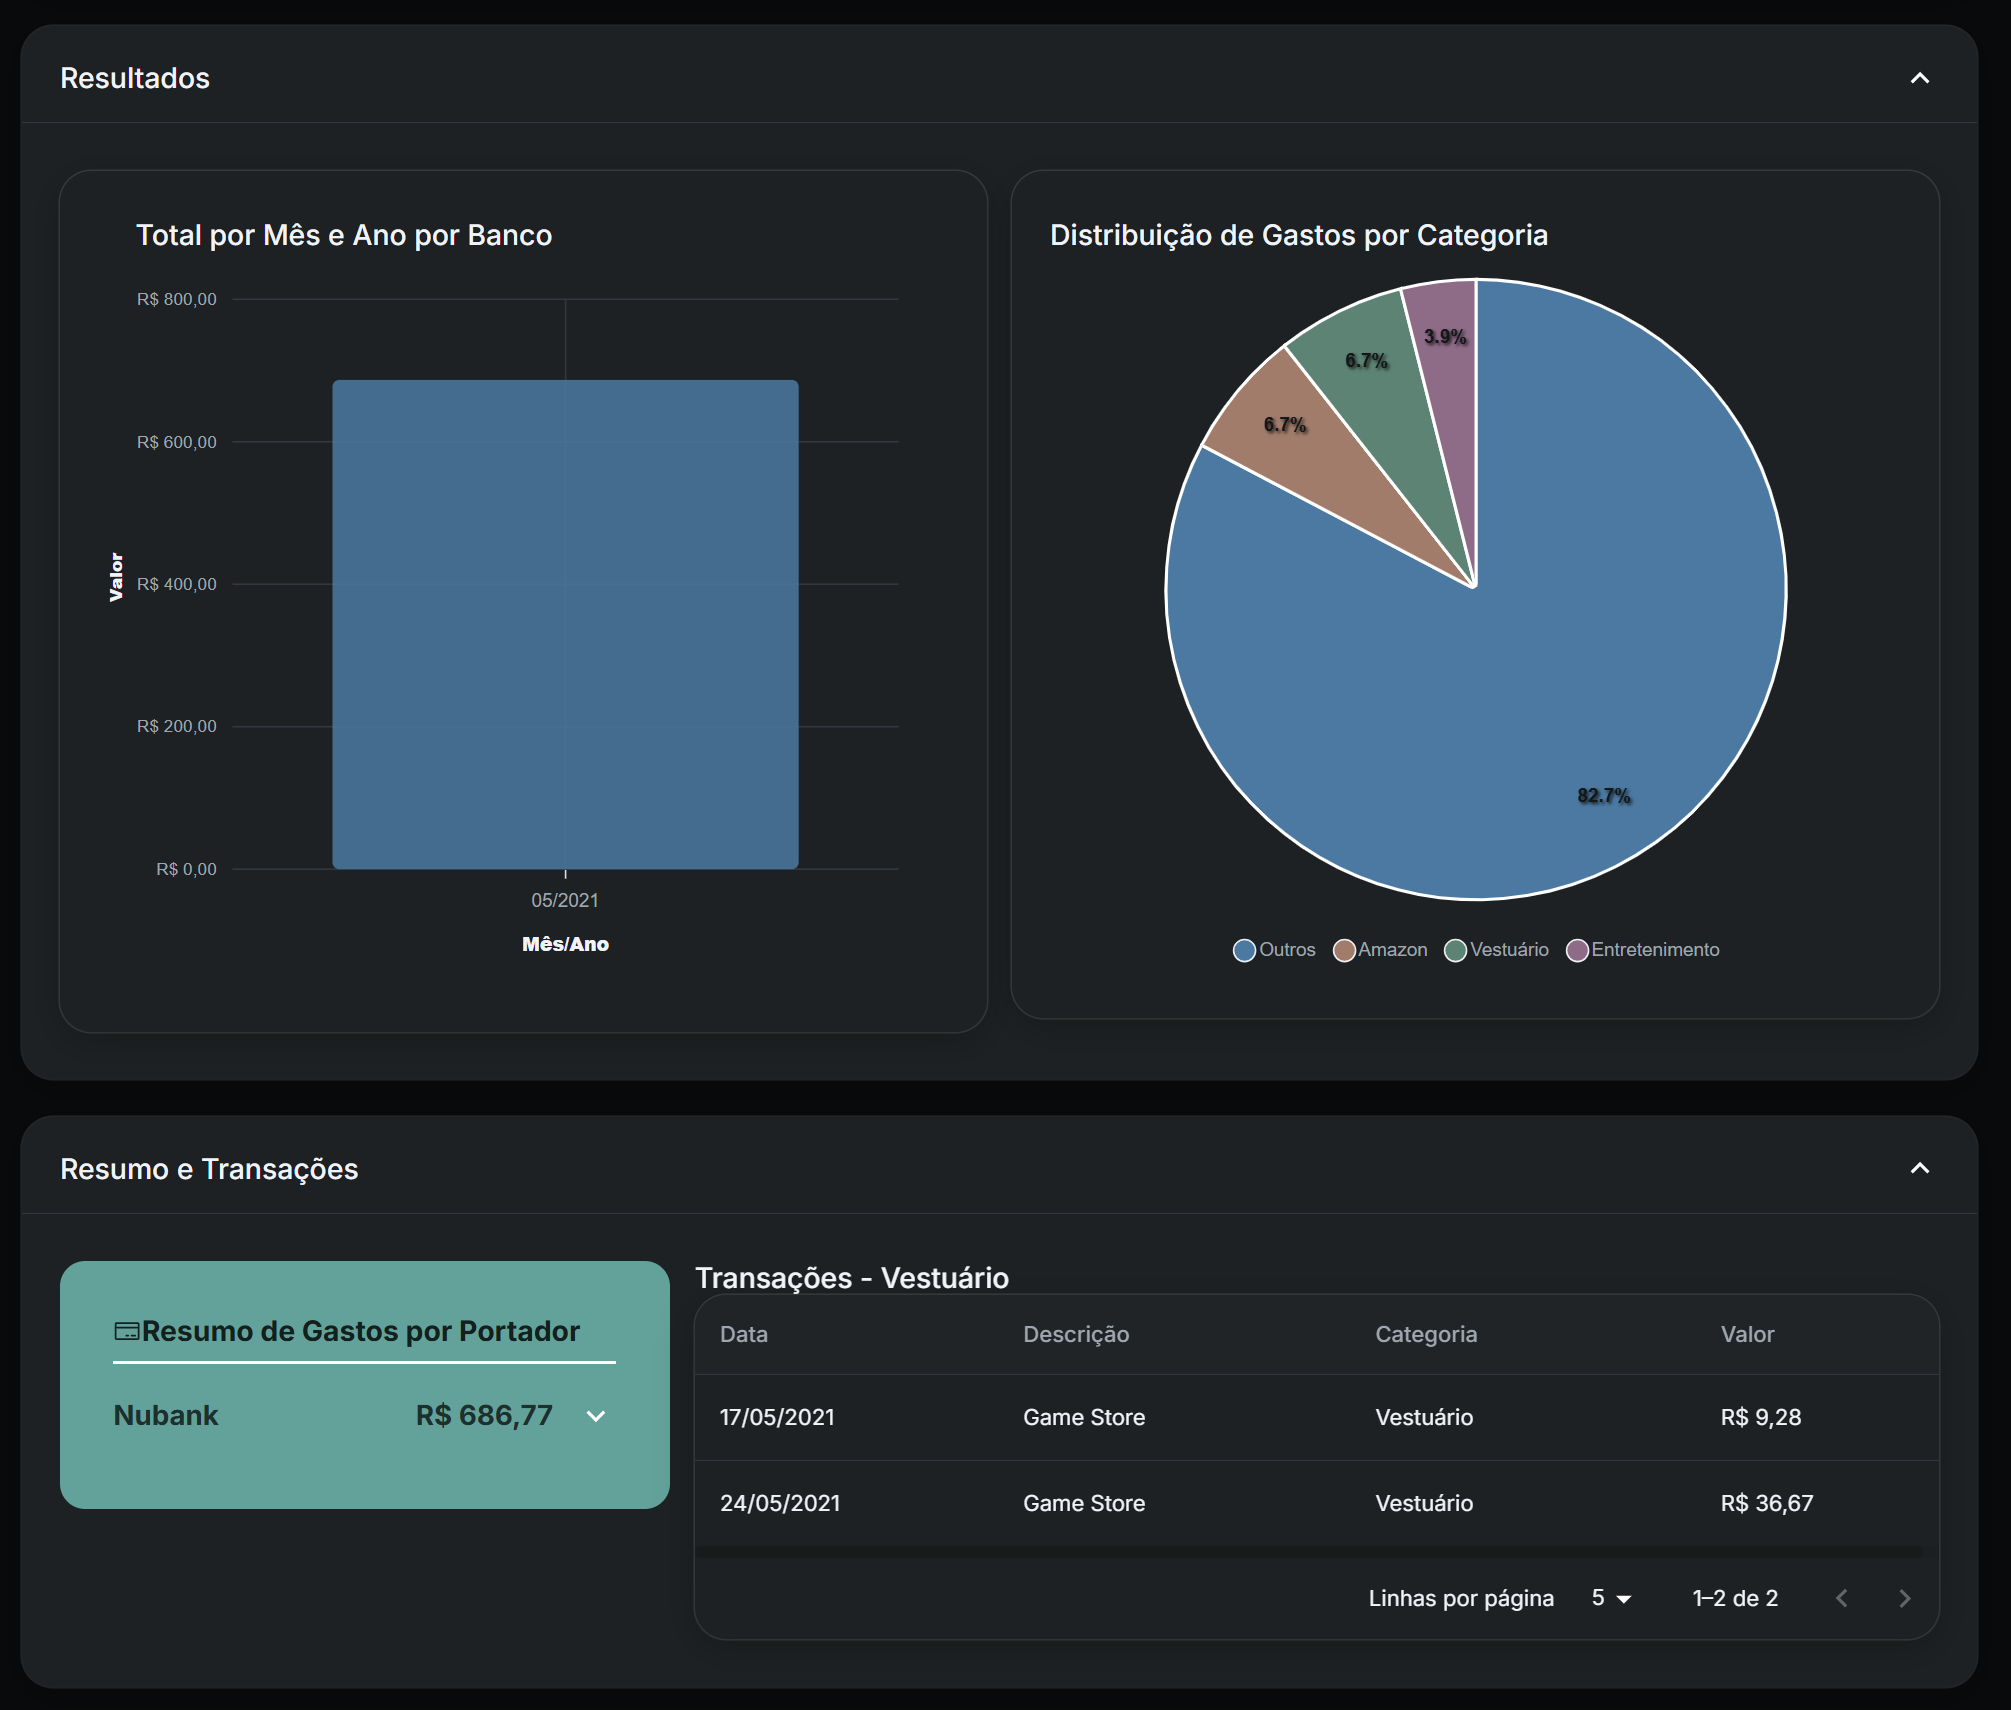
Task: Click the credit card icon beside Resumo
Action: pyautogui.click(x=126, y=1331)
